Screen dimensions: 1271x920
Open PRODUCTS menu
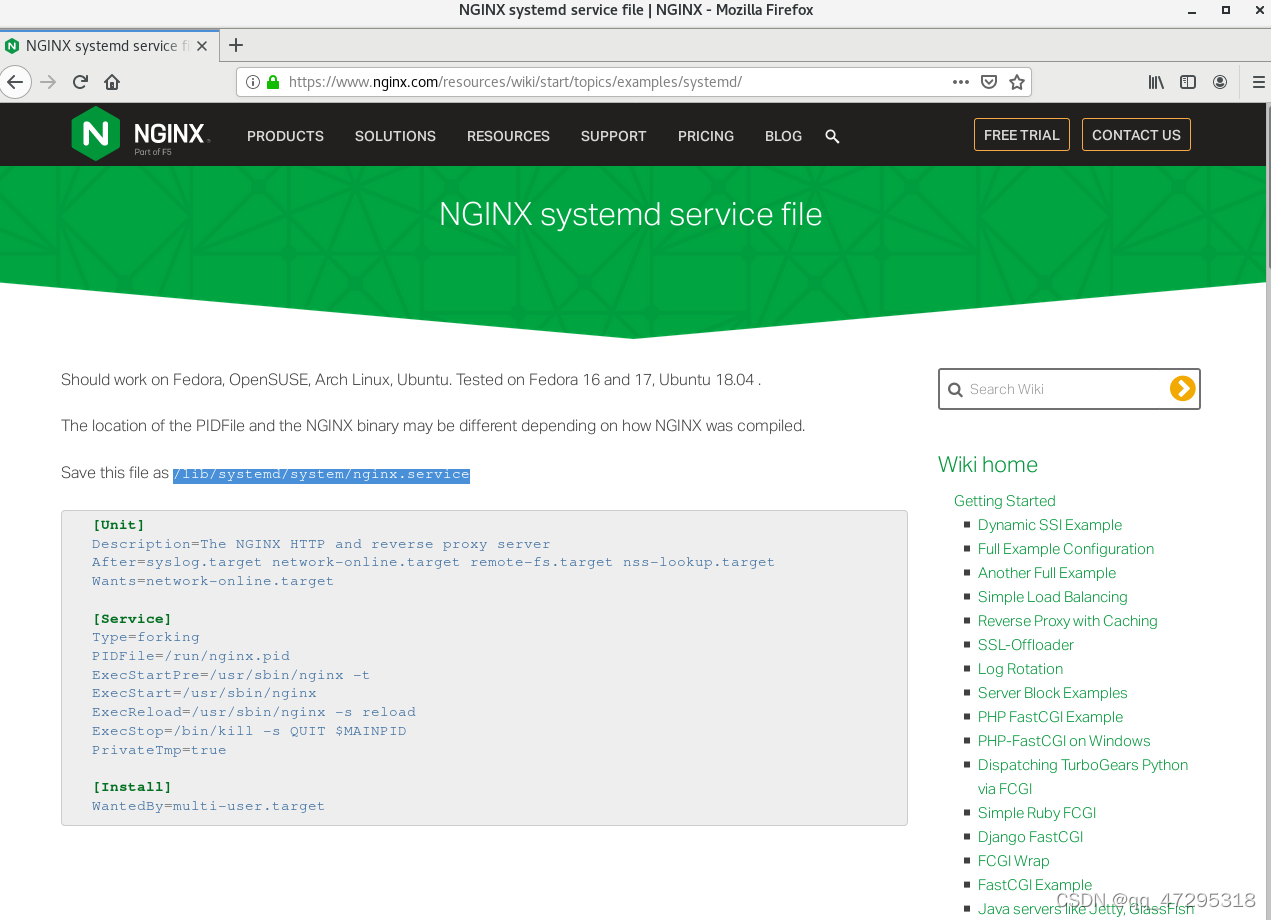(x=285, y=136)
